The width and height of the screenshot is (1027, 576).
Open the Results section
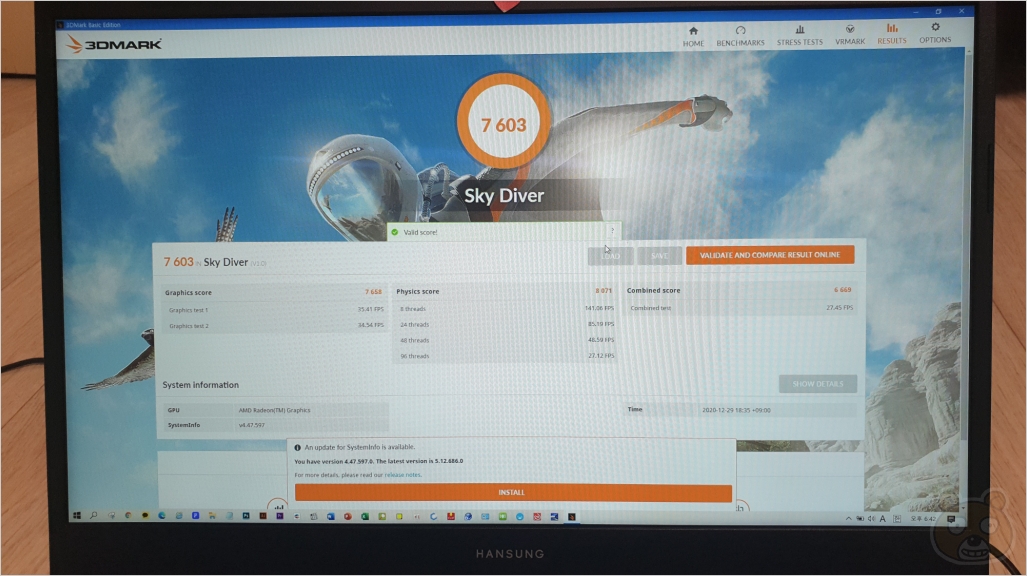point(891,34)
